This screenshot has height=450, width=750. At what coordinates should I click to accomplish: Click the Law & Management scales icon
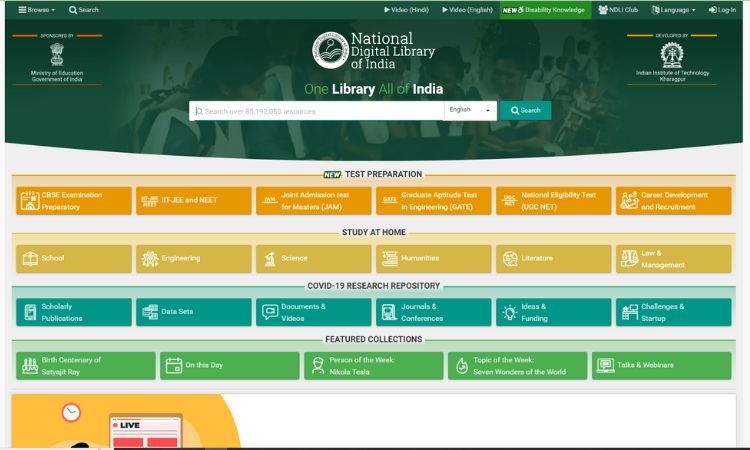(x=629, y=259)
